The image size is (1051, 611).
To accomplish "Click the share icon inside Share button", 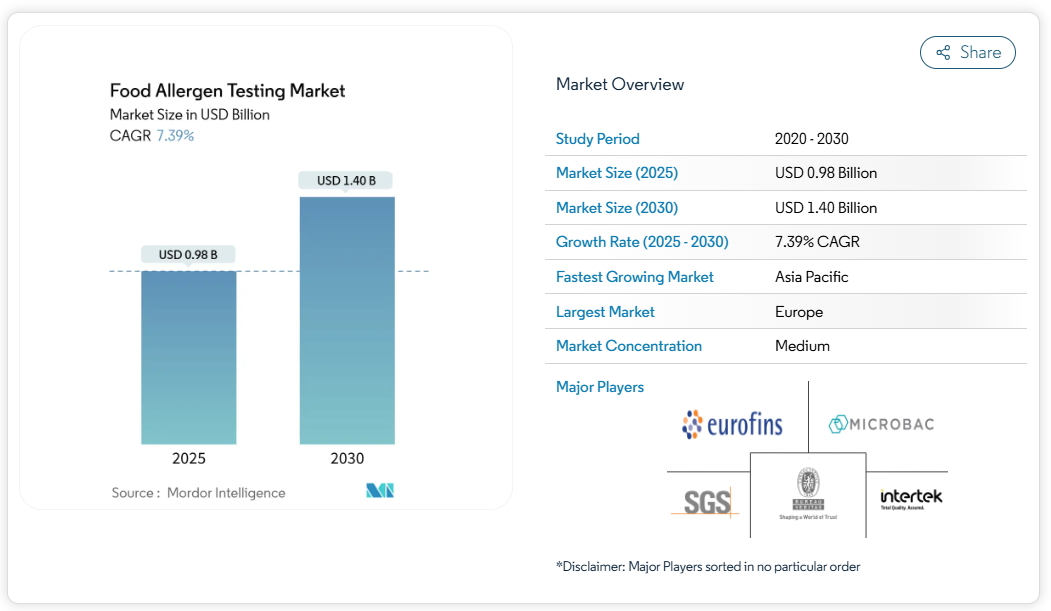I will coord(942,53).
